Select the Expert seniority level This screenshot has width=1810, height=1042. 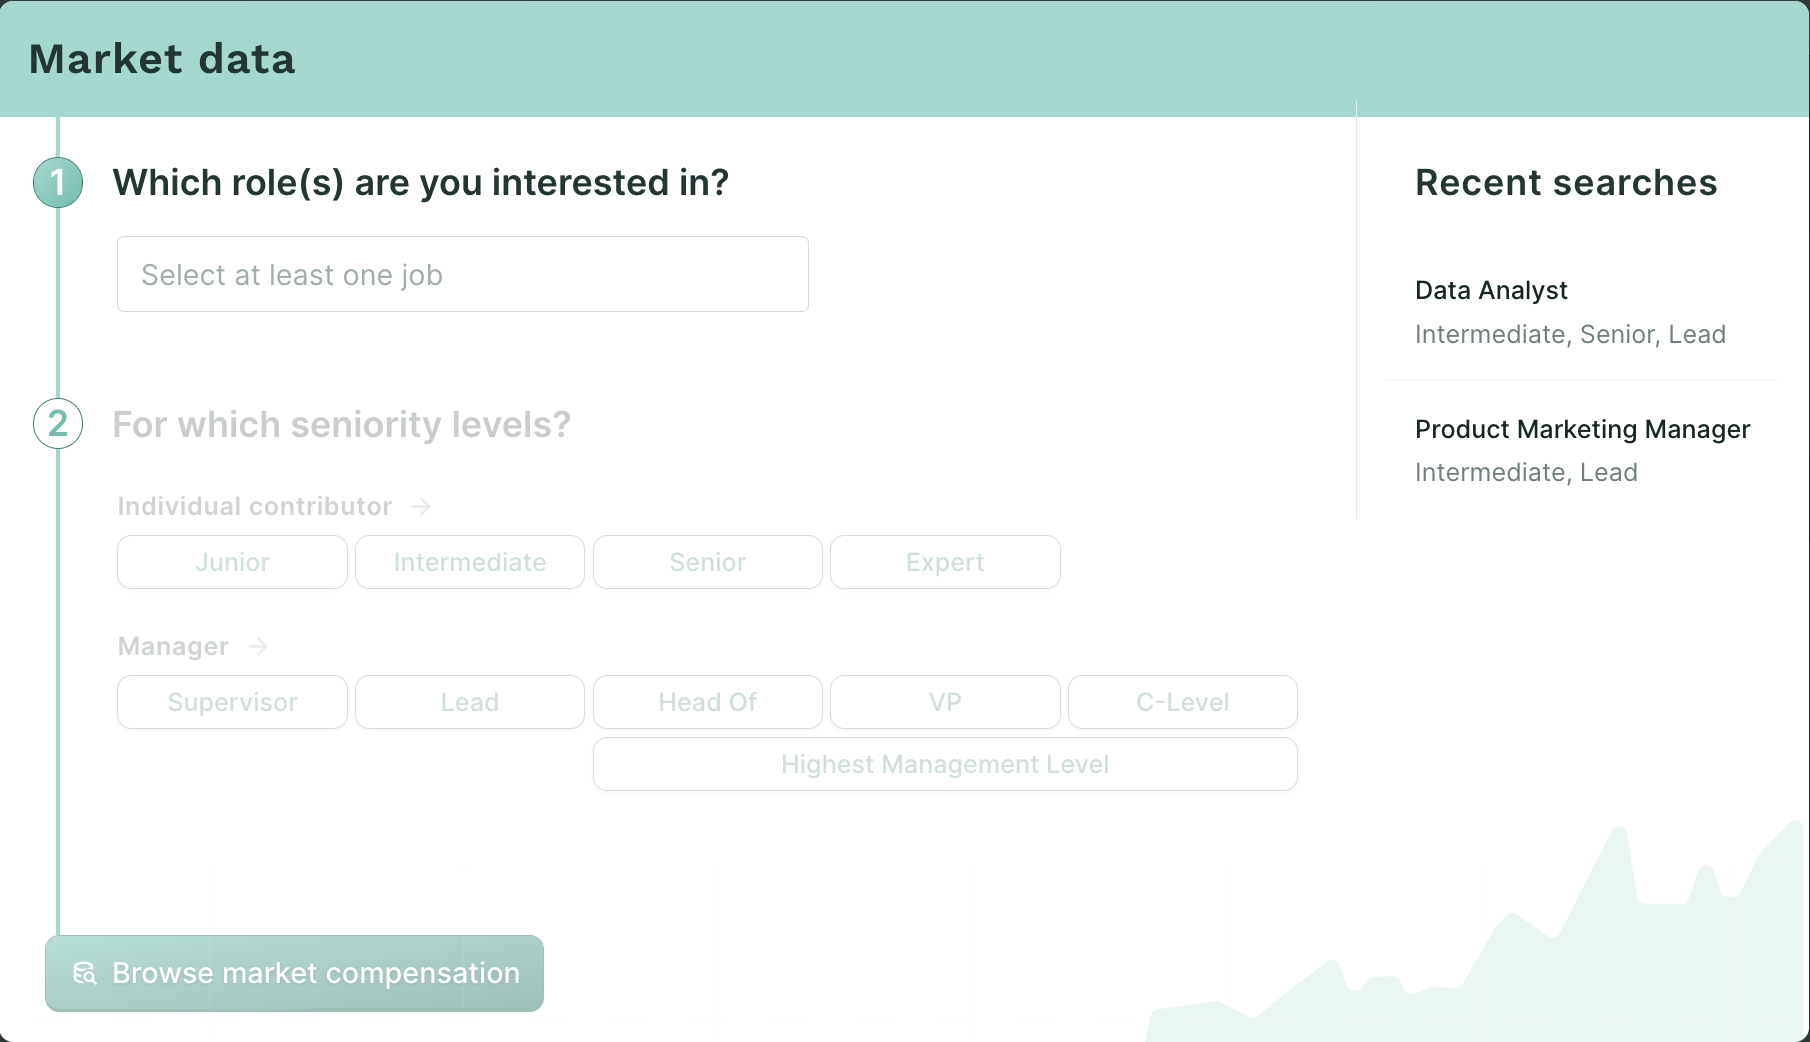944,562
